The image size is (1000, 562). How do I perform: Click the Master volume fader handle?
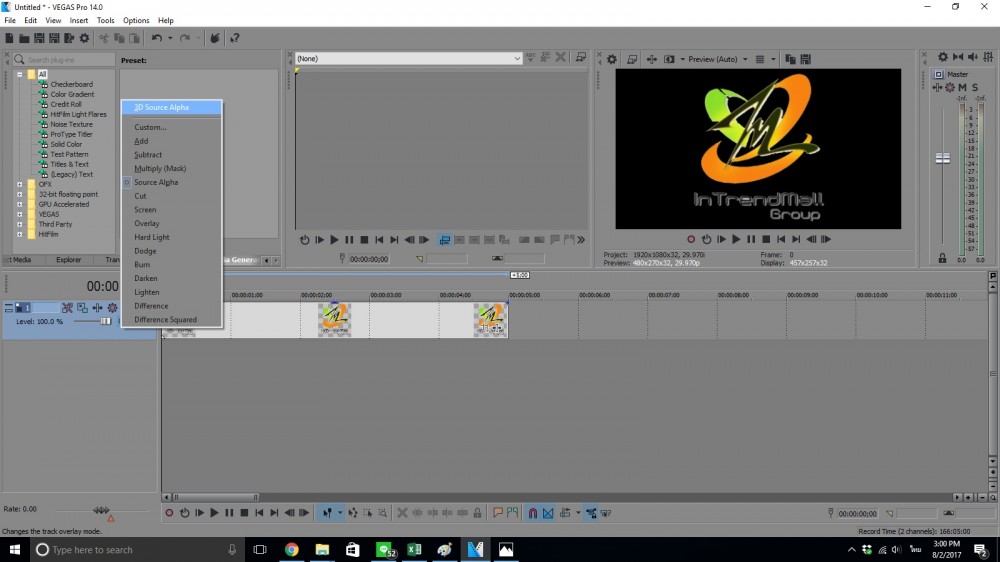tap(943, 158)
